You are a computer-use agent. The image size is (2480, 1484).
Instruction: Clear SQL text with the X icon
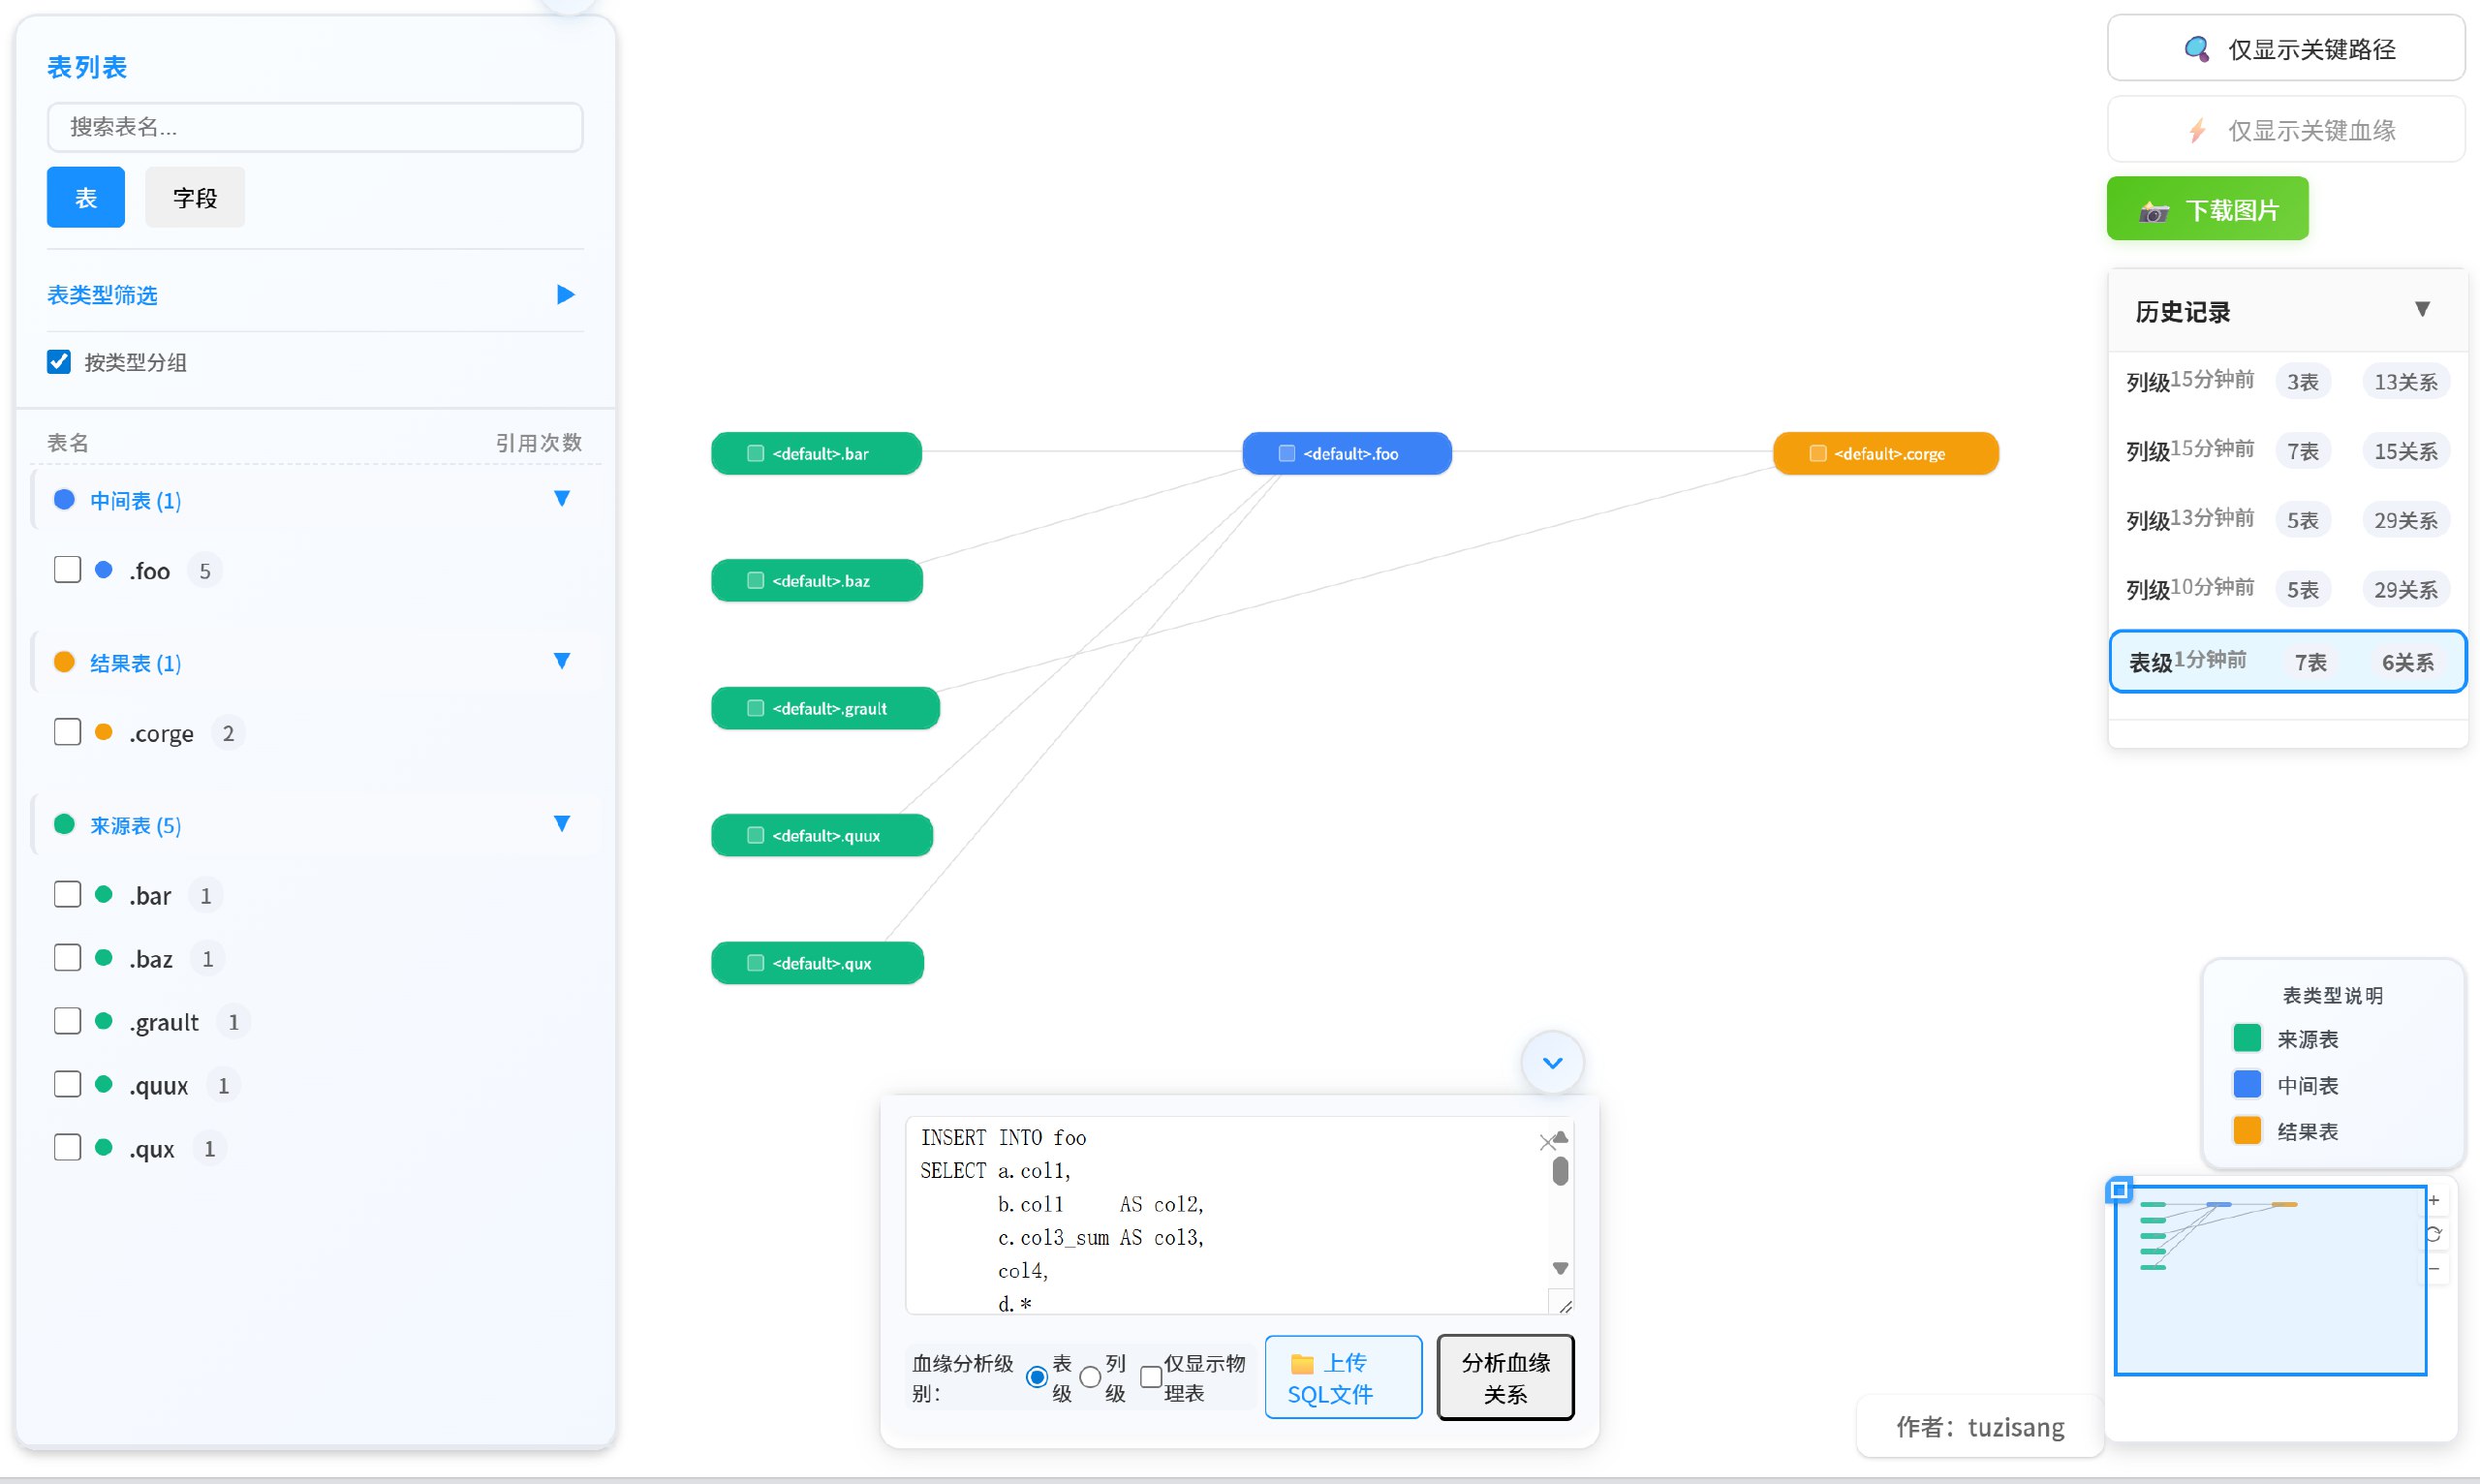[1546, 1141]
